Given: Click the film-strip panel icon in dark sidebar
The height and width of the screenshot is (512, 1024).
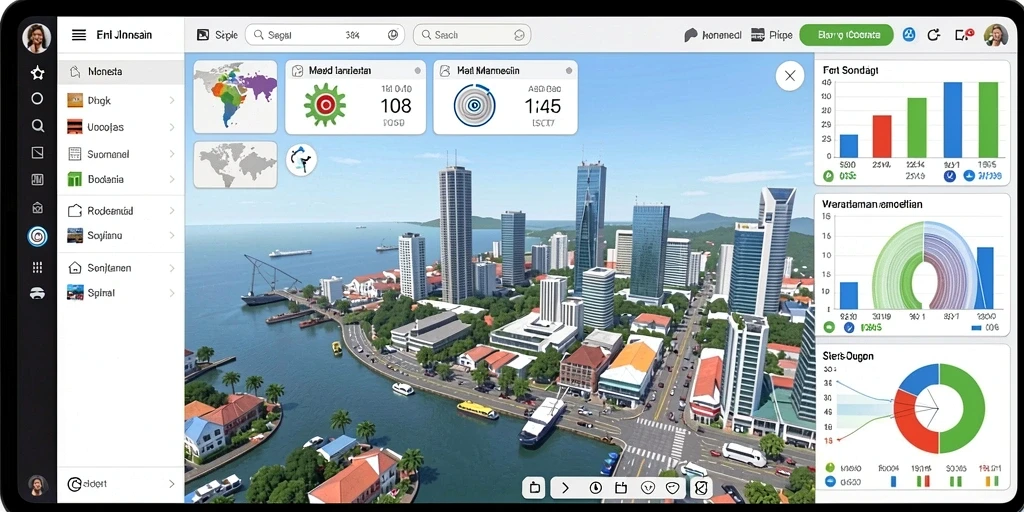Looking at the screenshot, I should 37,180.
